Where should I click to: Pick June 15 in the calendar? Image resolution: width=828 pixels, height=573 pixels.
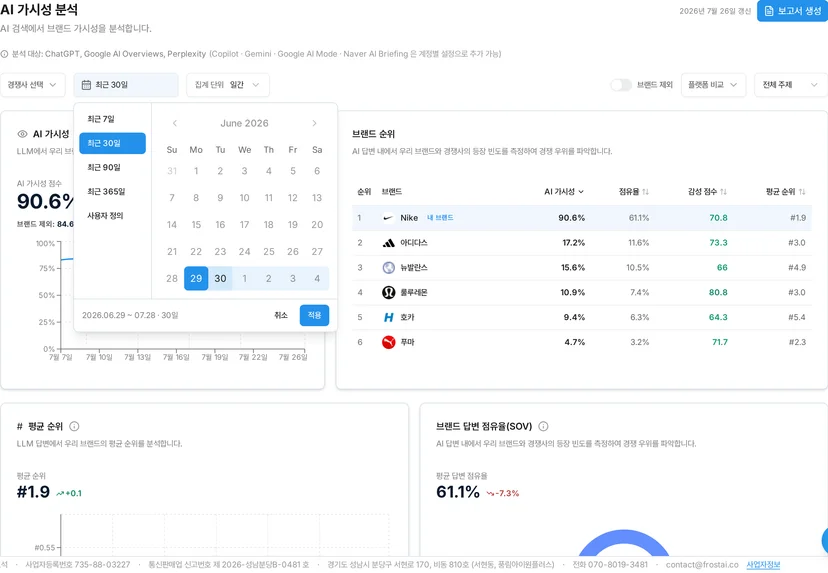tap(196, 224)
